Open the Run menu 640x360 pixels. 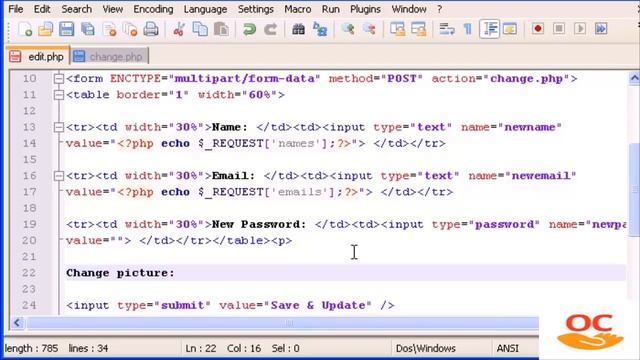[331, 9]
